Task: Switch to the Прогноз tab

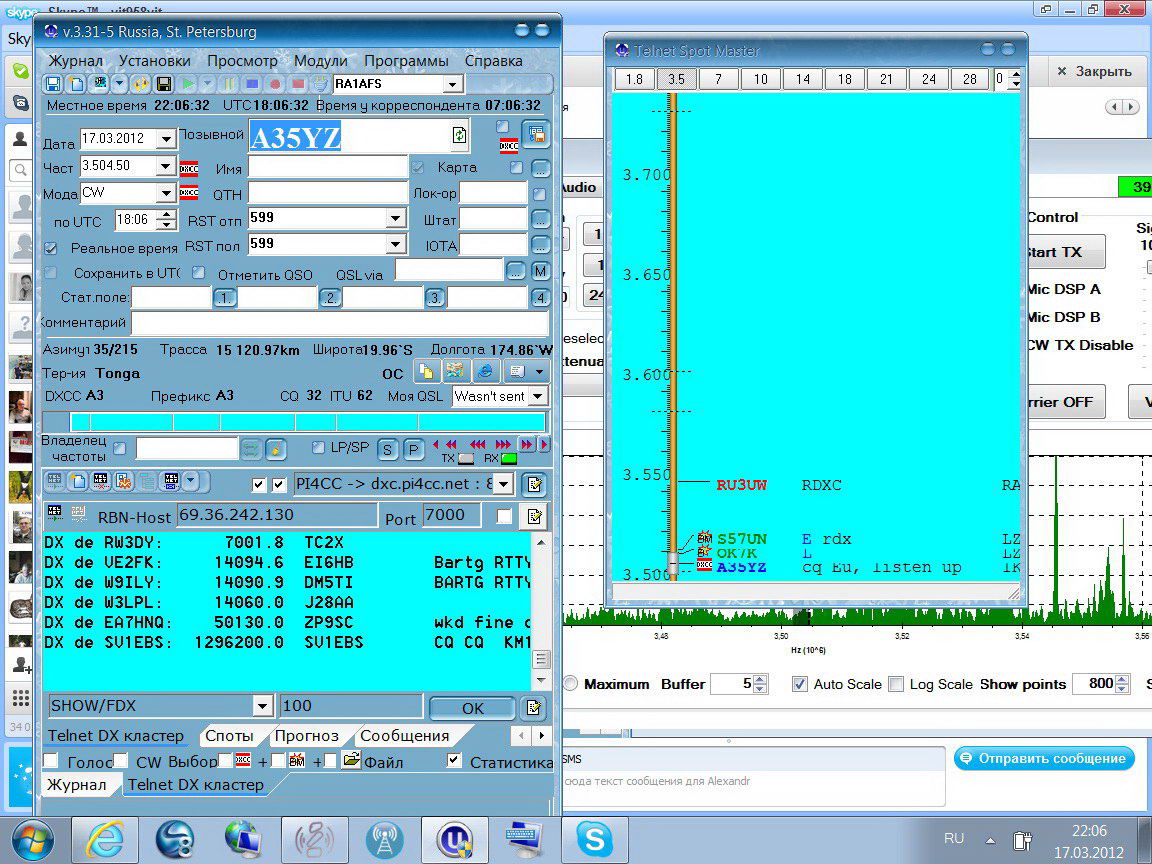Action: [306, 736]
